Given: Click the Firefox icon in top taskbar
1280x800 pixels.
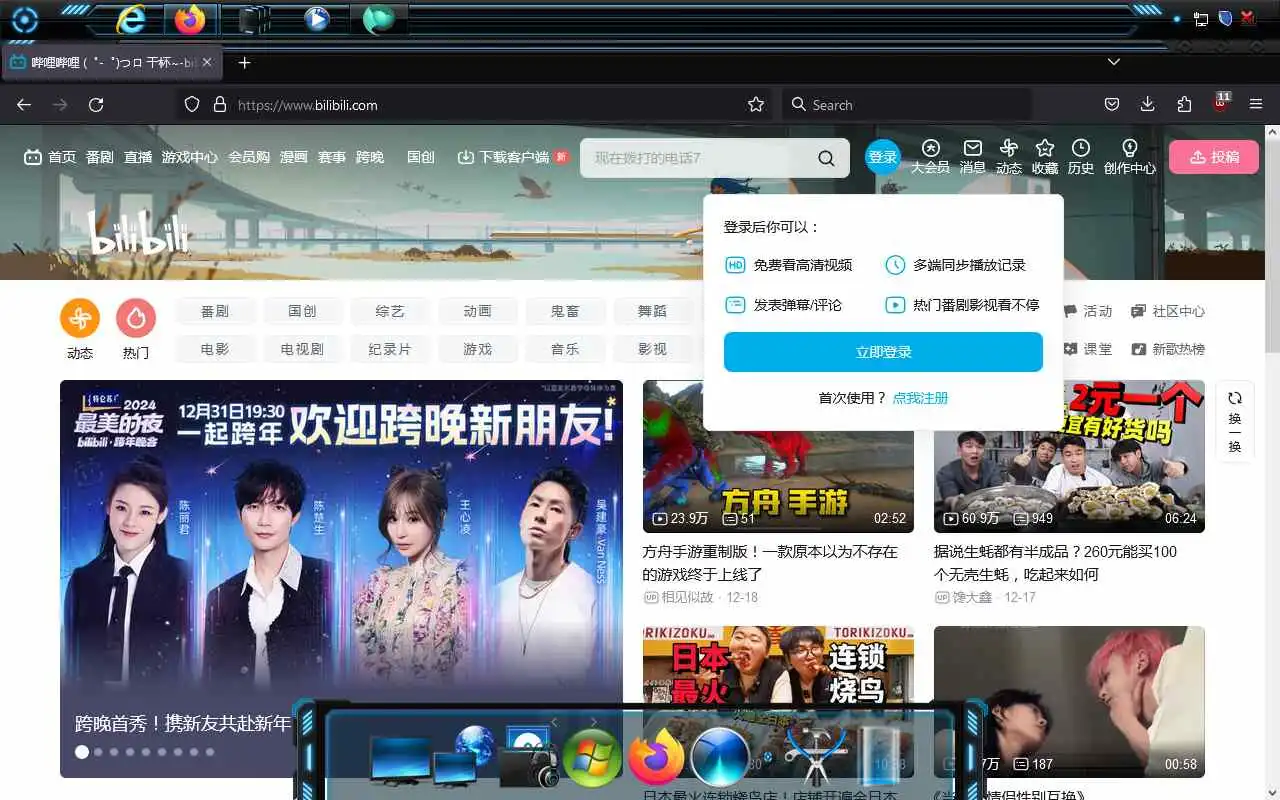Looking at the screenshot, I should click(189, 19).
